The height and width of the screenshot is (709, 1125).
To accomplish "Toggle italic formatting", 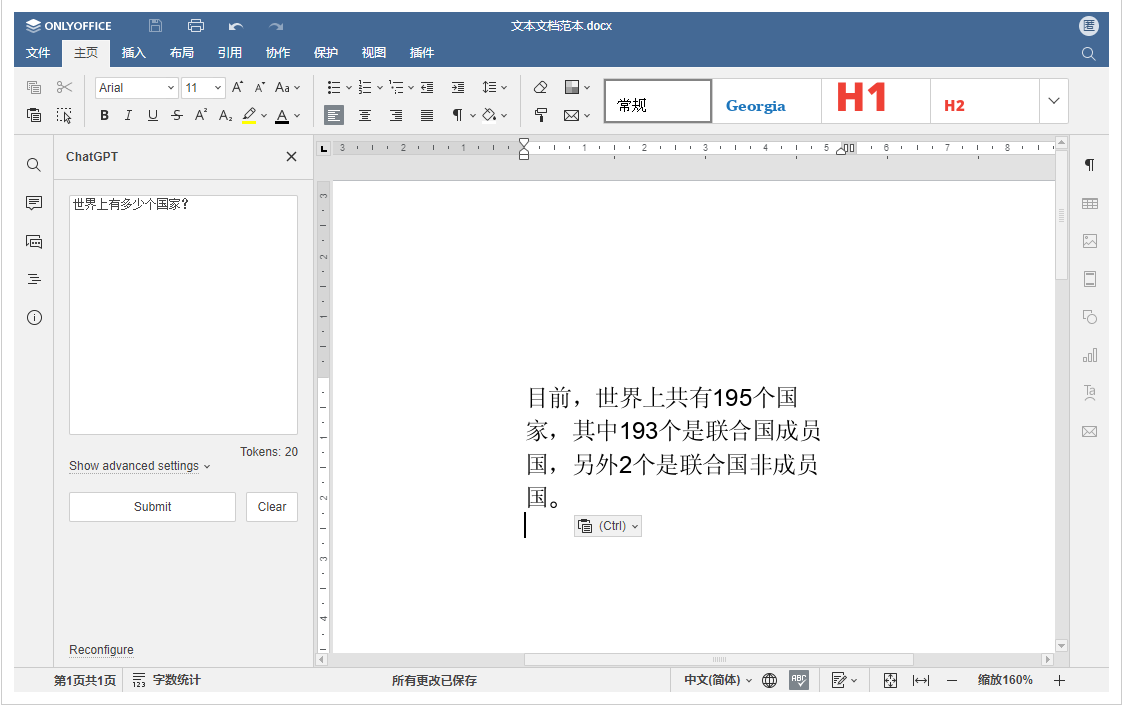I will tap(128, 115).
